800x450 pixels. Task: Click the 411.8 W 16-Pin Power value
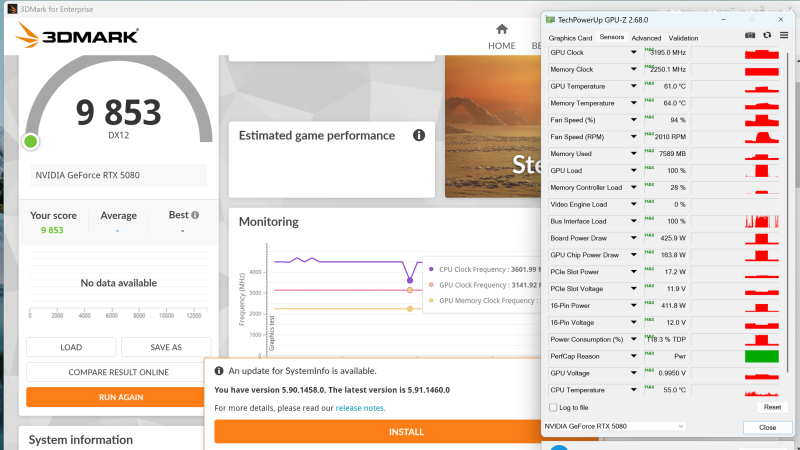click(x=673, y=306)
